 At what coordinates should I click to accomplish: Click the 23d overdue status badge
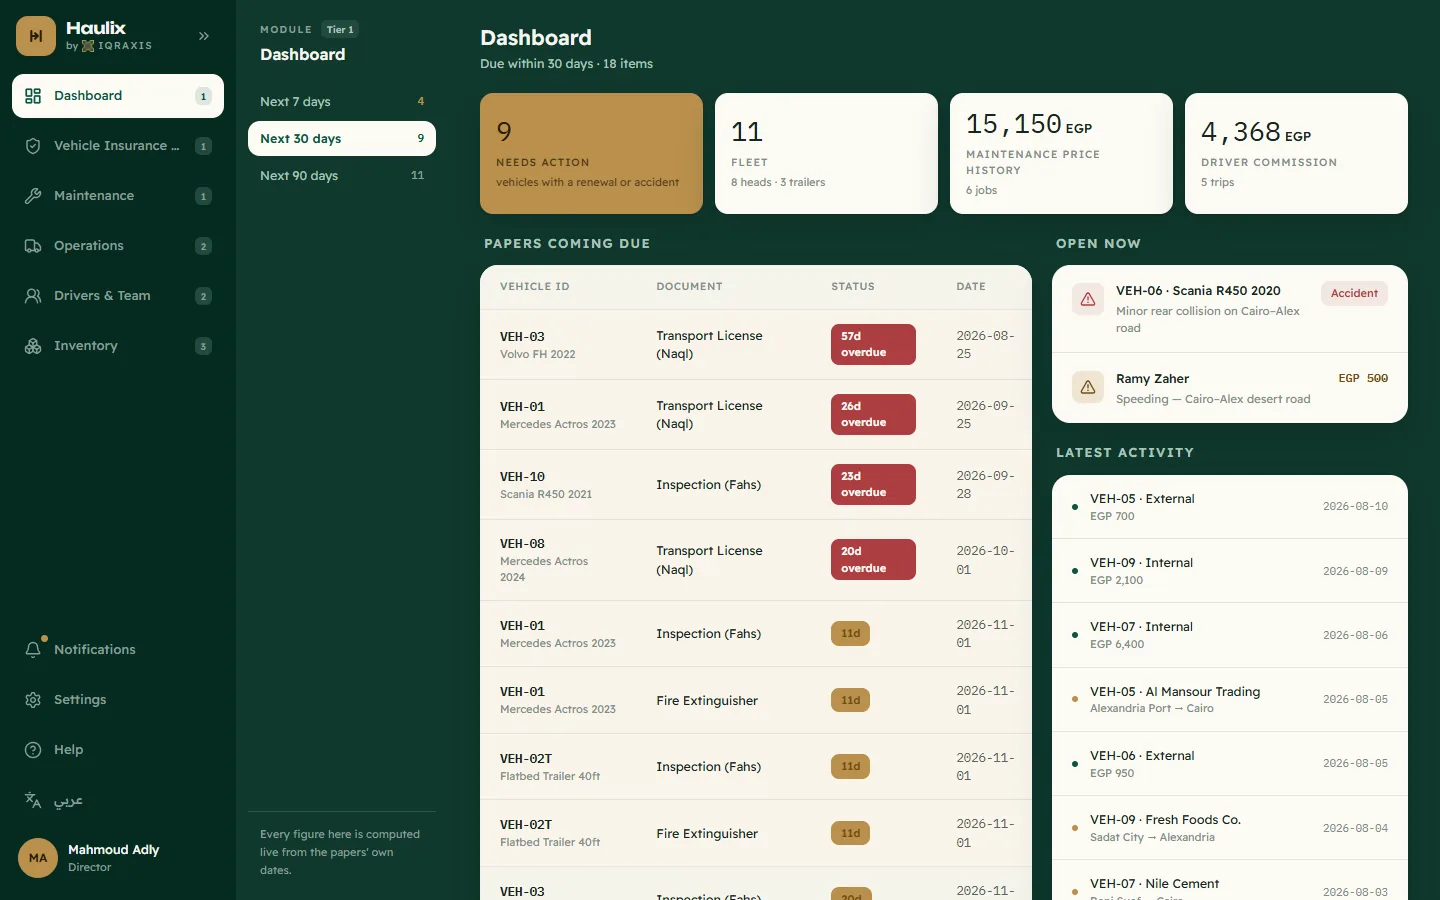click(x=873, y=484)
